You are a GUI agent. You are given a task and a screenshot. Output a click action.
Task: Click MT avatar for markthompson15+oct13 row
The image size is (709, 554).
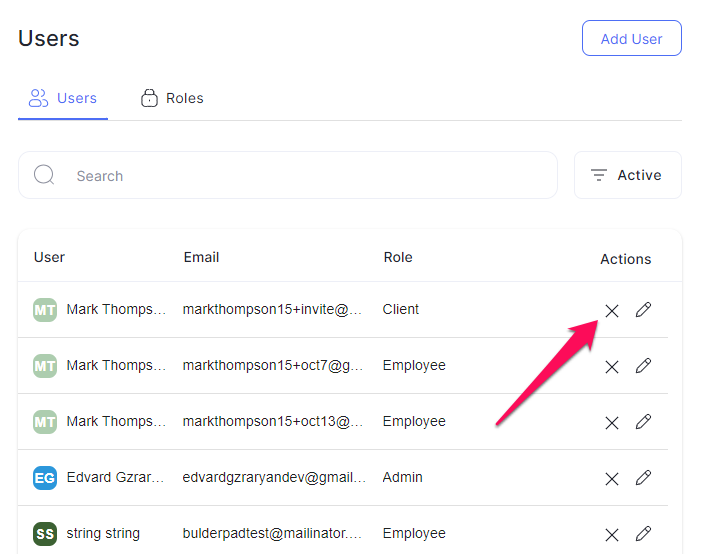(x=45, y=422)
